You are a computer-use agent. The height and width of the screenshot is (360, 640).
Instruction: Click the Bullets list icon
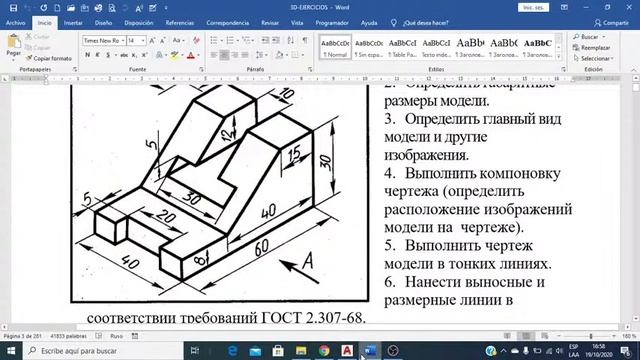(214, 40)
